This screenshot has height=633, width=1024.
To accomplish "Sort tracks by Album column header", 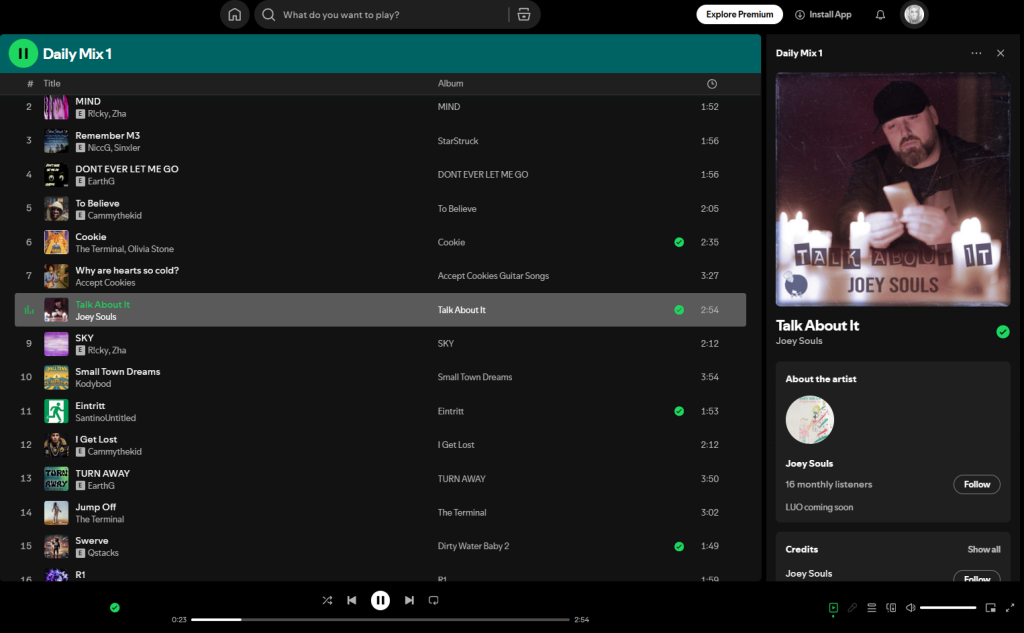I will 451,84.
